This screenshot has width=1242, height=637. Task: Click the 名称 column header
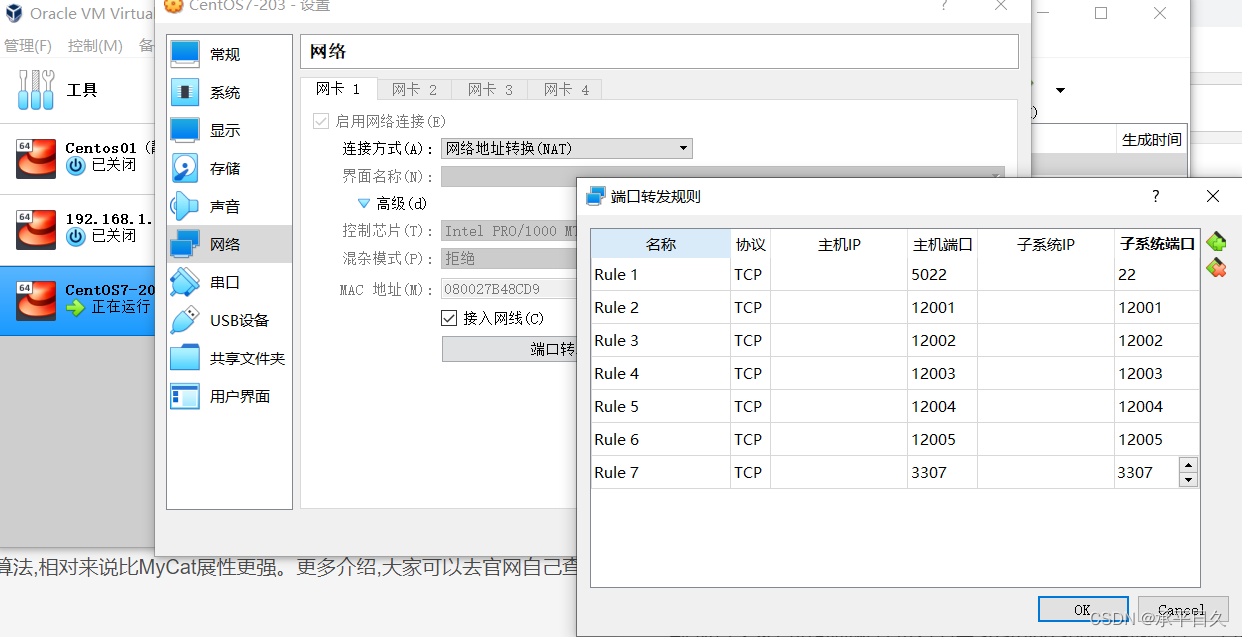(x=661, y=244)
